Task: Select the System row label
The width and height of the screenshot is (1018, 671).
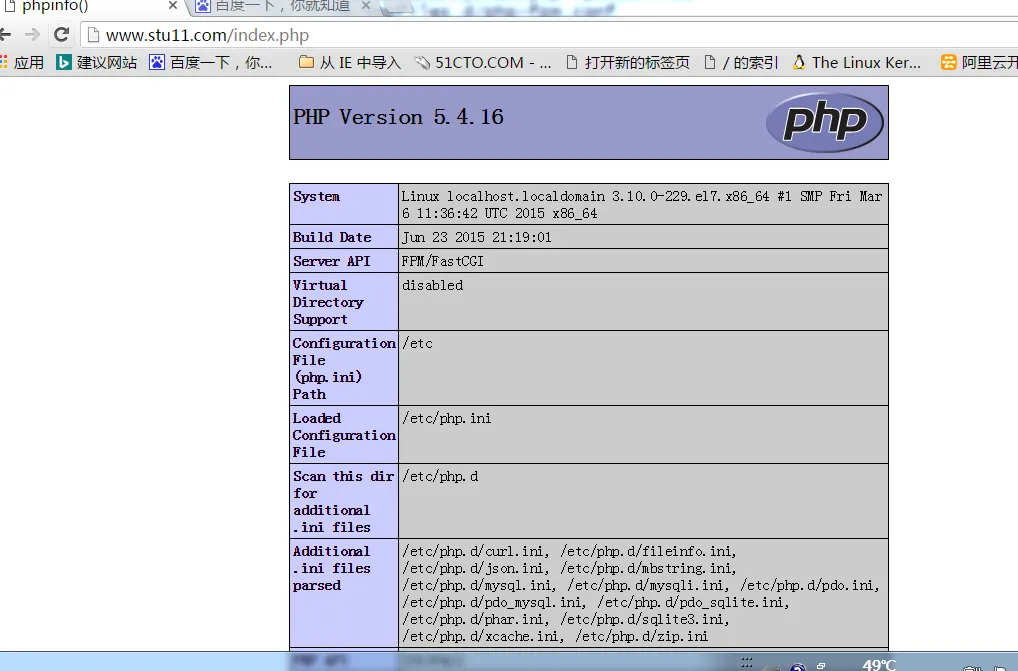Action: 316,196
